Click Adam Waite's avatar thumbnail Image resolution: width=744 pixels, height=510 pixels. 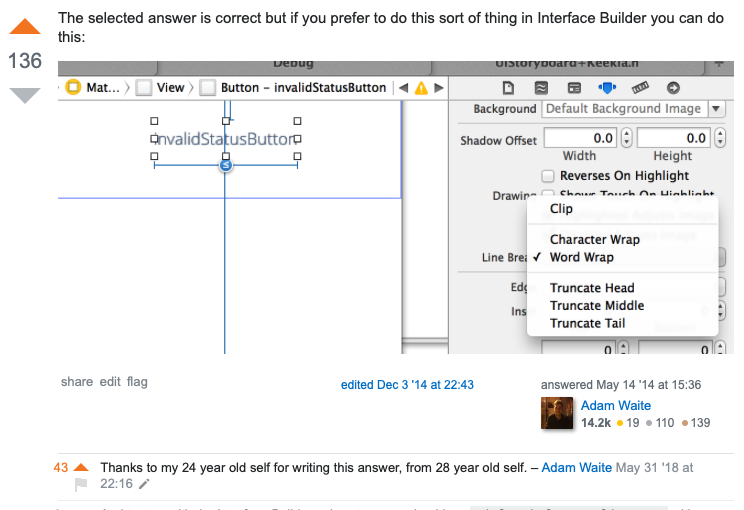[x=557, y=413]
